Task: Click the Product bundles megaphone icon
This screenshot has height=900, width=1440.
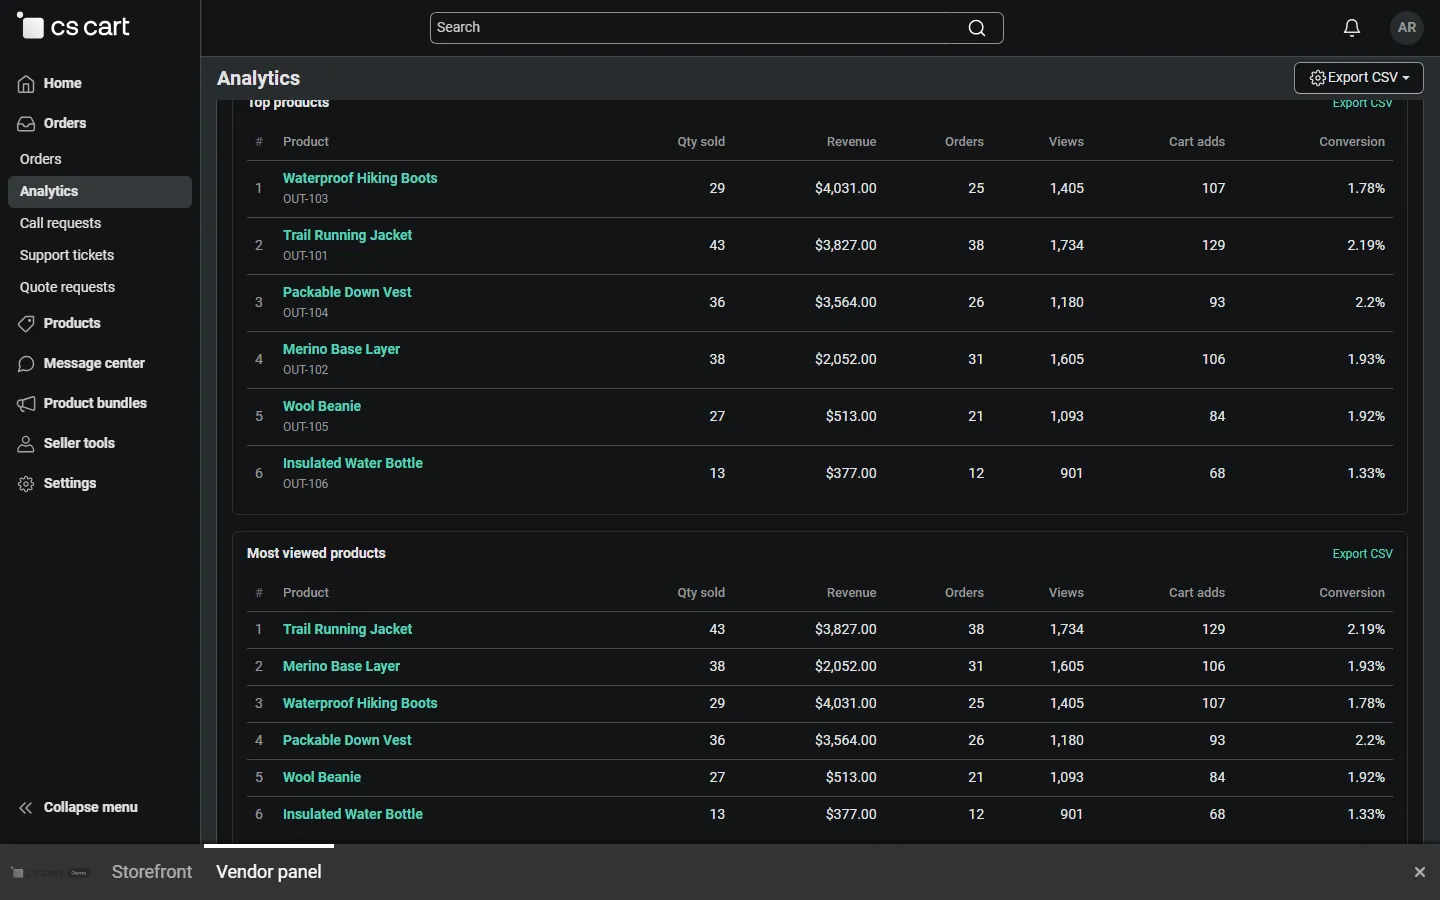Action: 26,404
